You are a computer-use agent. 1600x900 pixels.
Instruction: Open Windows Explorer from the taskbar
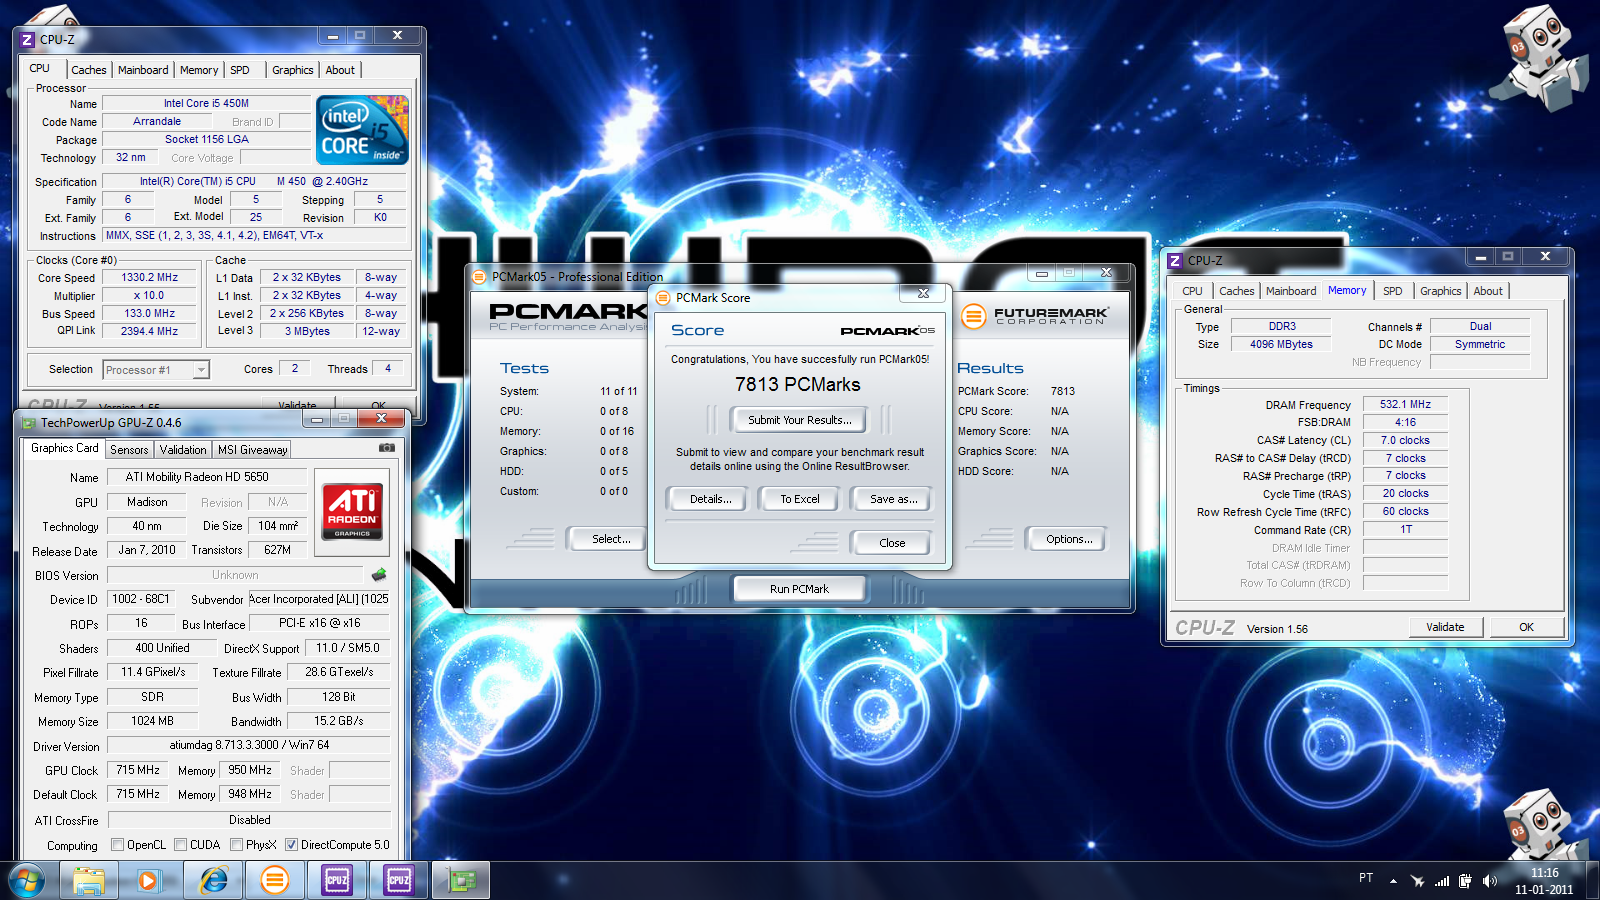(89, 881)
